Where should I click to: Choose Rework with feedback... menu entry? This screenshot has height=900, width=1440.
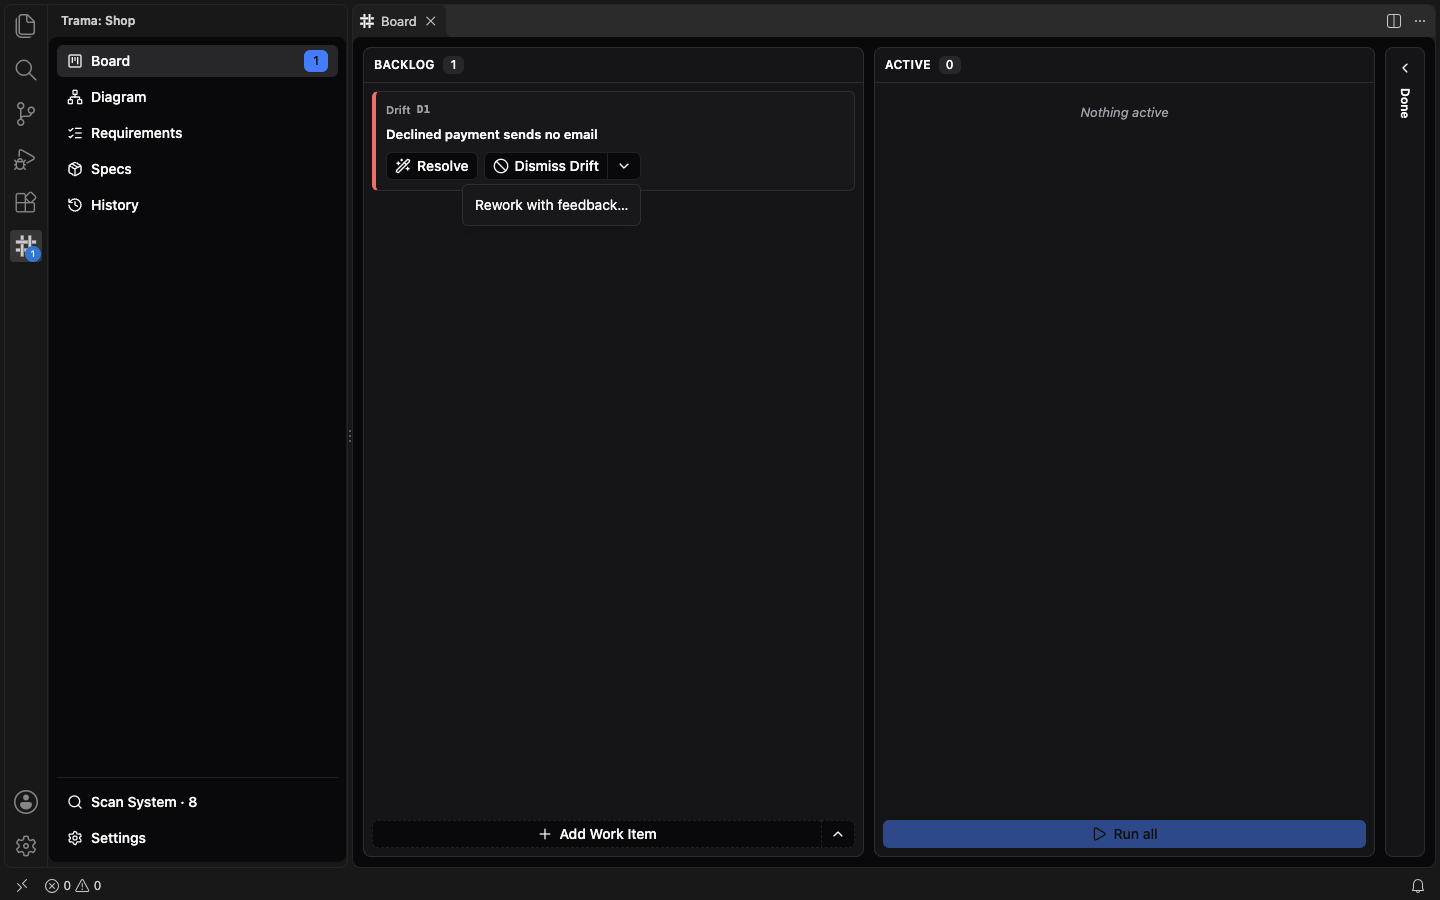(551, 205)
